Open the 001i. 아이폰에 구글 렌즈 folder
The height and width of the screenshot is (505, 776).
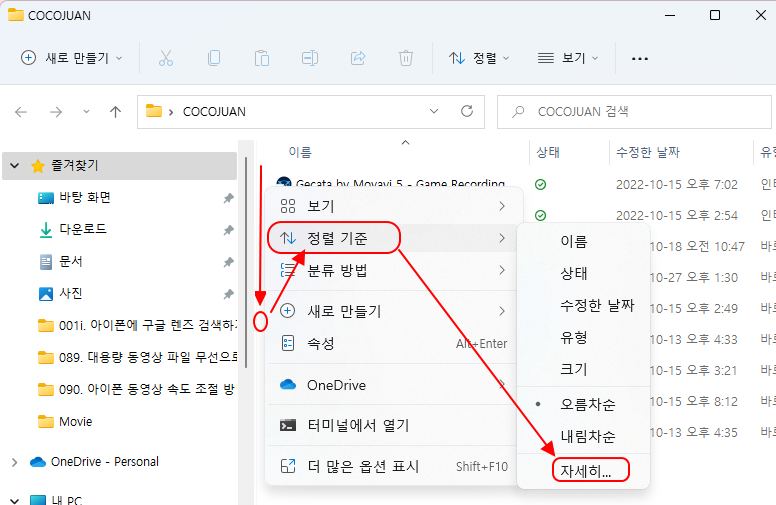[138, 325]
